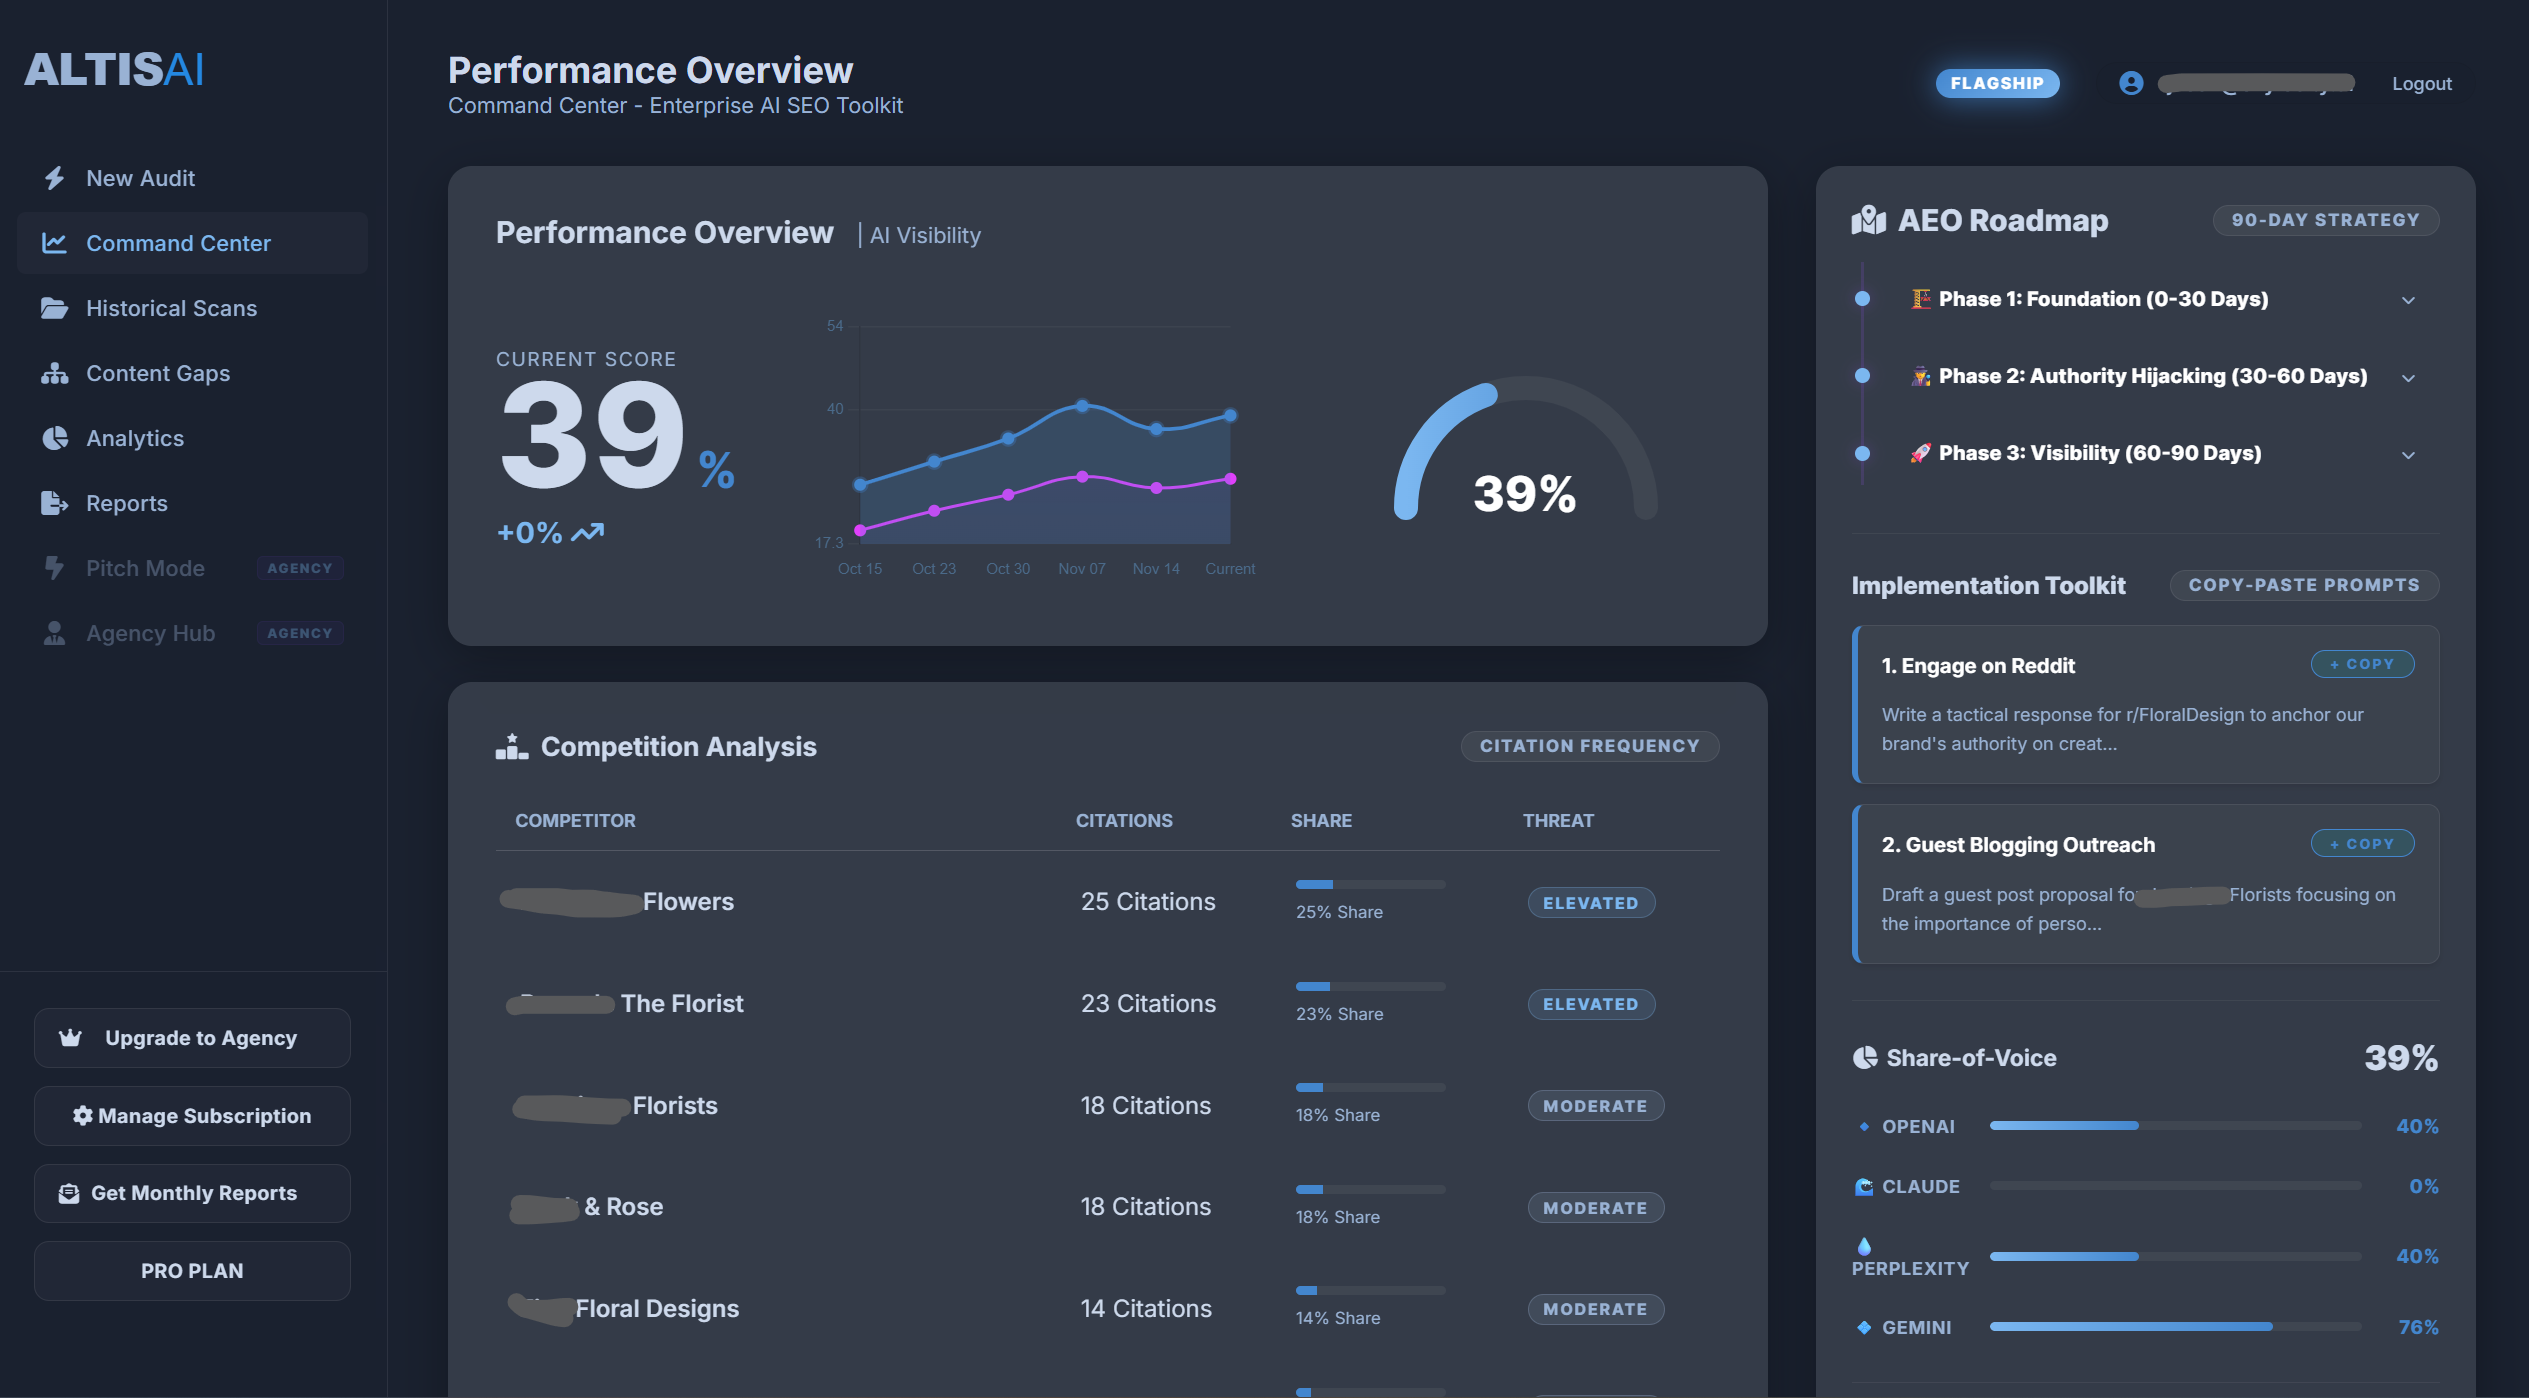Click the gear icon on Manage Subscription

tap(83, 1116)
